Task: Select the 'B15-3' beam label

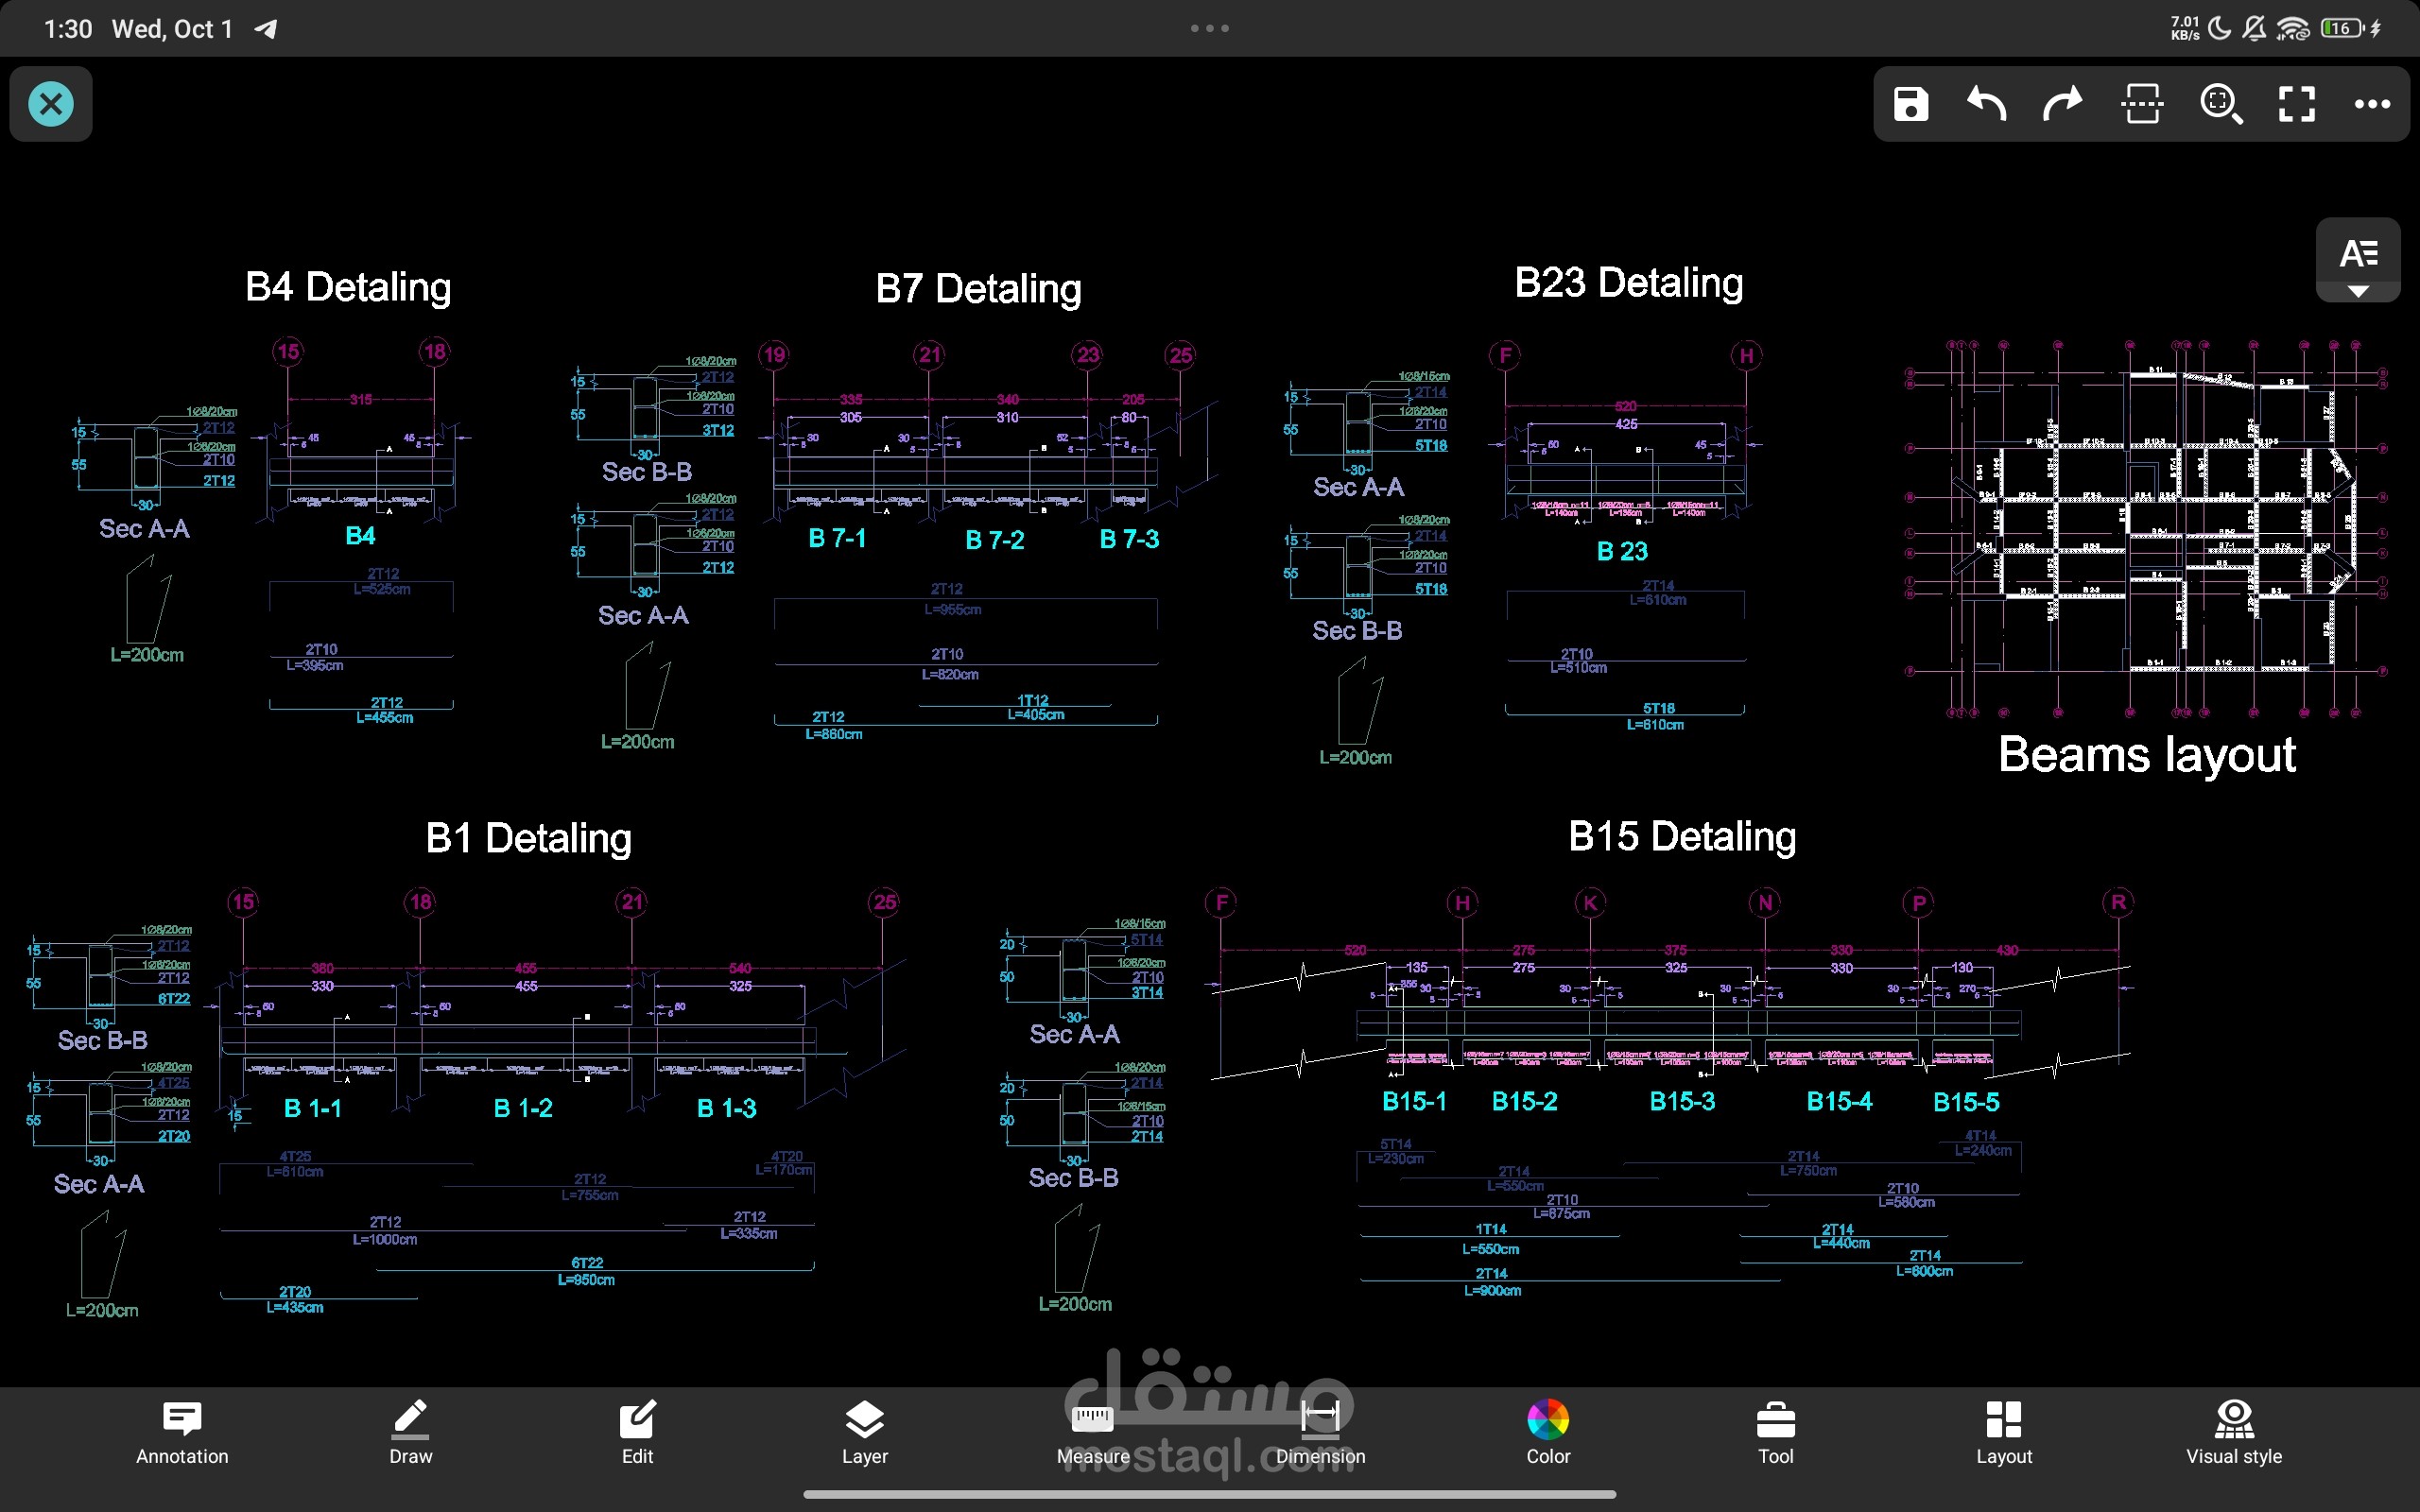Action: [x=1682, y=1101]
